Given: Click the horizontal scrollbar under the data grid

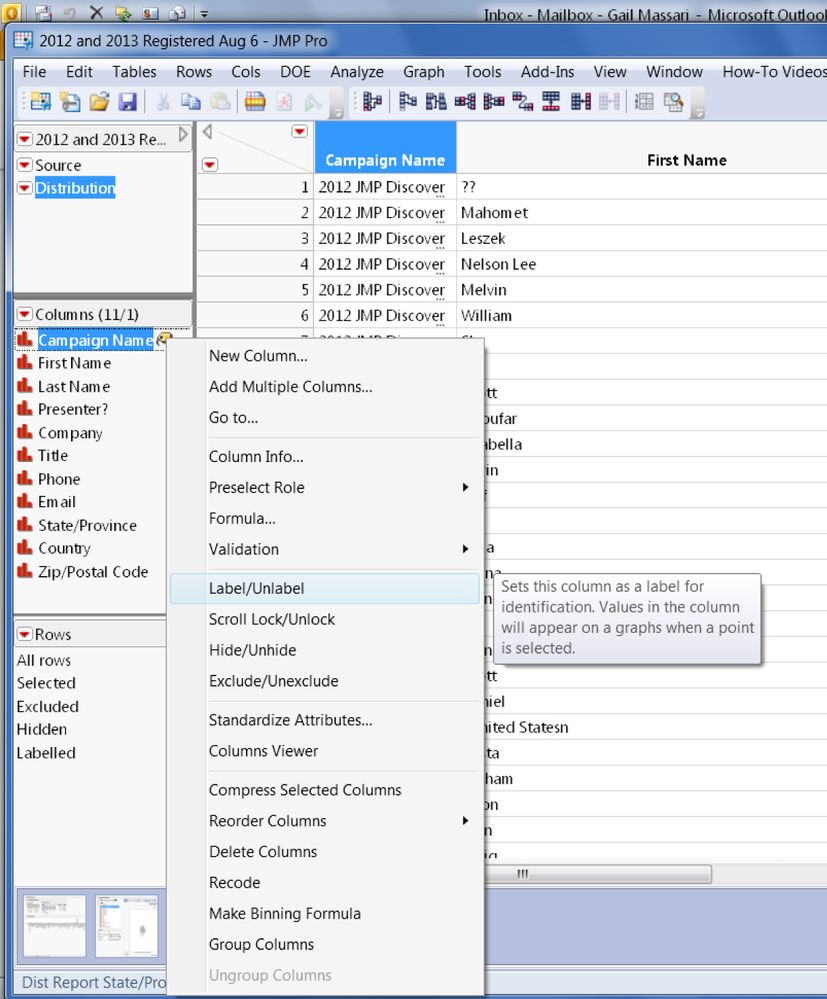Looking at the screenshot, I should point(598,874).
